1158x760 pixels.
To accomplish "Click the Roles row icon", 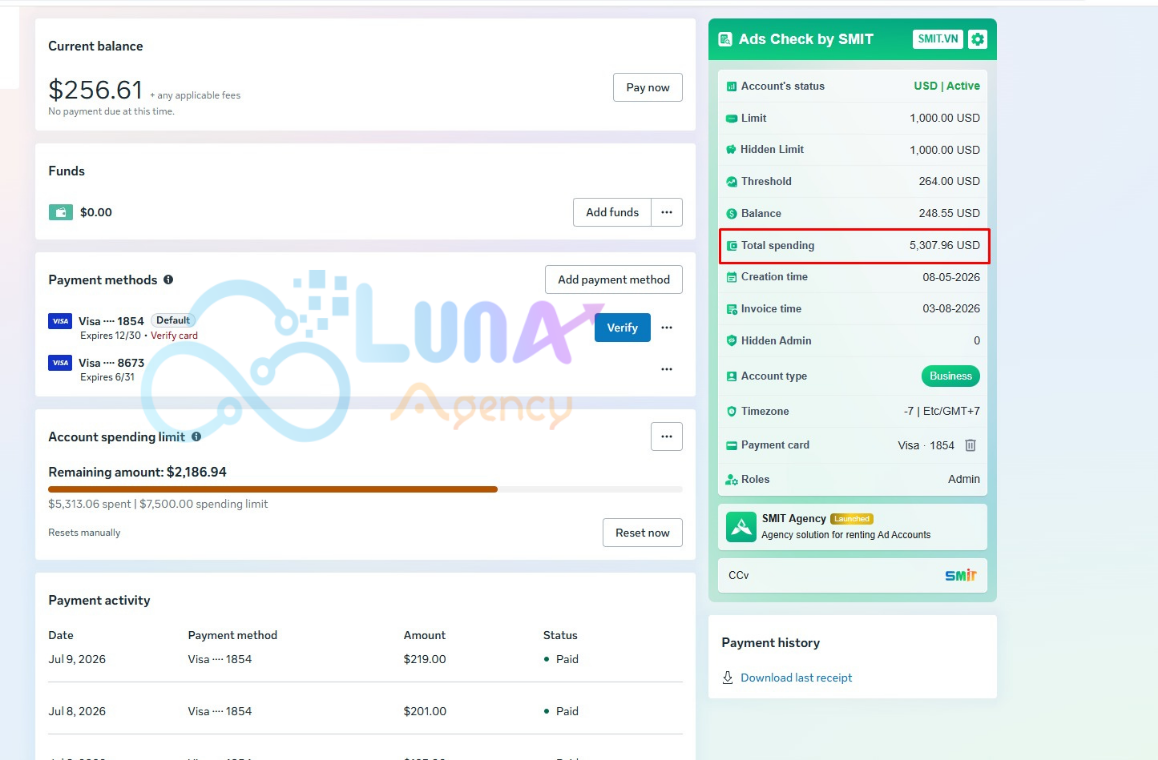I will 731,479.
